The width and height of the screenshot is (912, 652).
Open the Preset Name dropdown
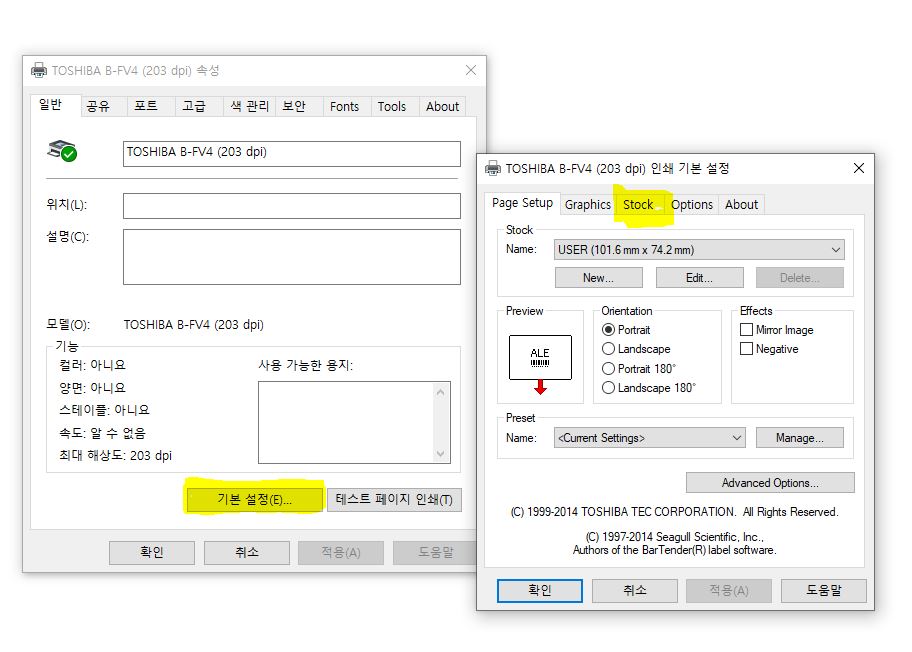735,437
